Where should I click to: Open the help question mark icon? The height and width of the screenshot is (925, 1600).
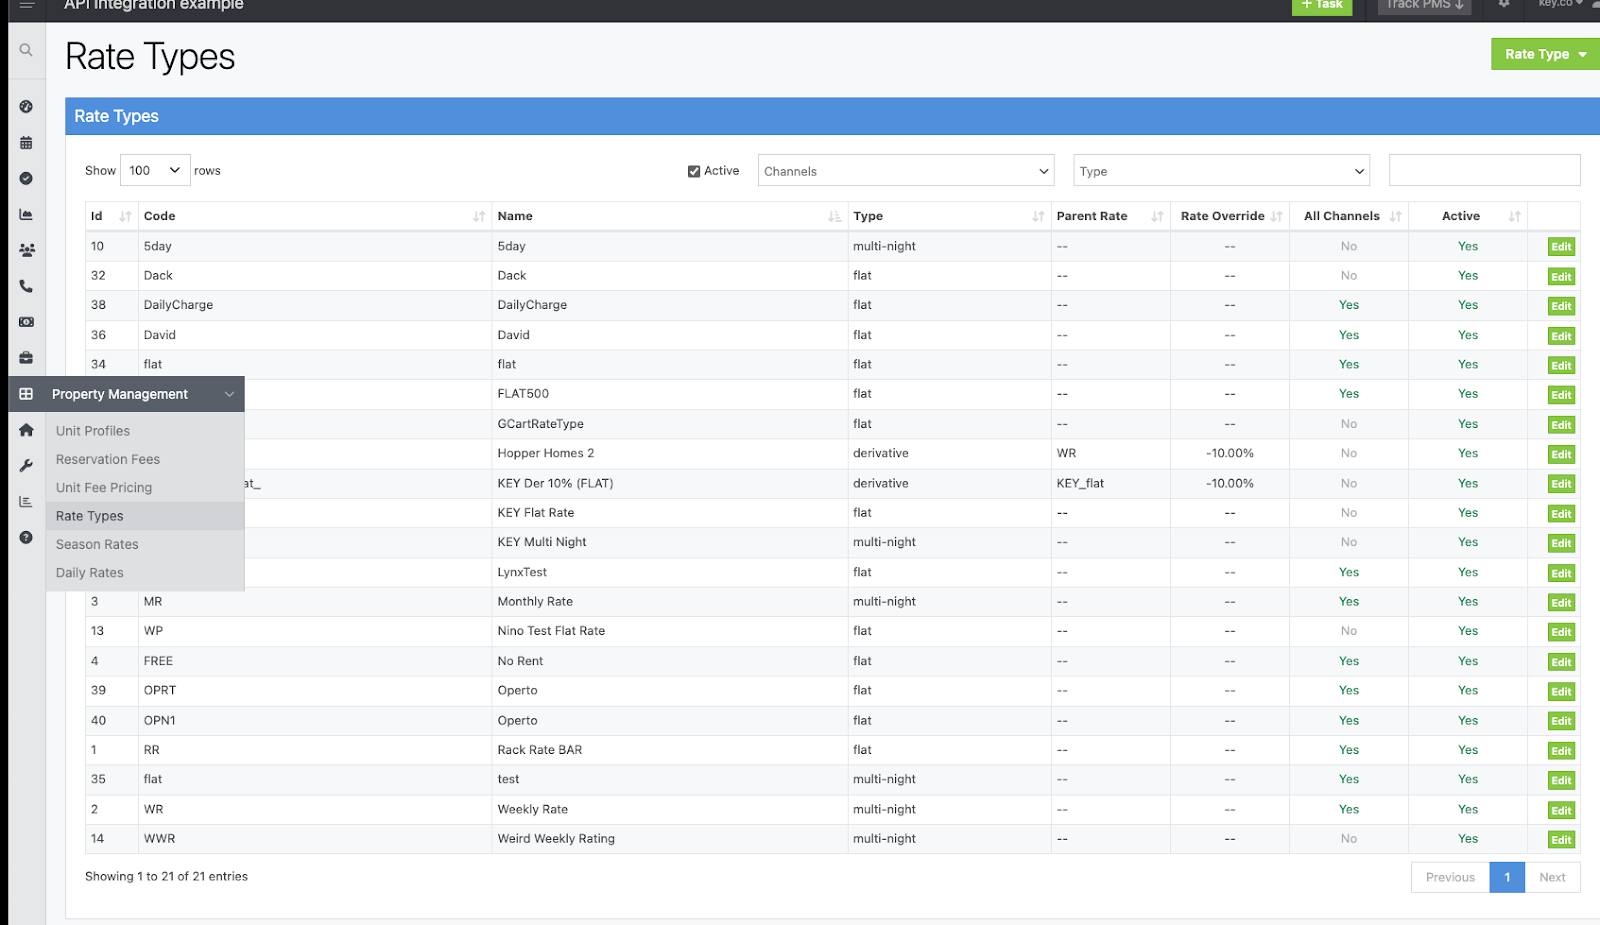(x=26, y=538)
